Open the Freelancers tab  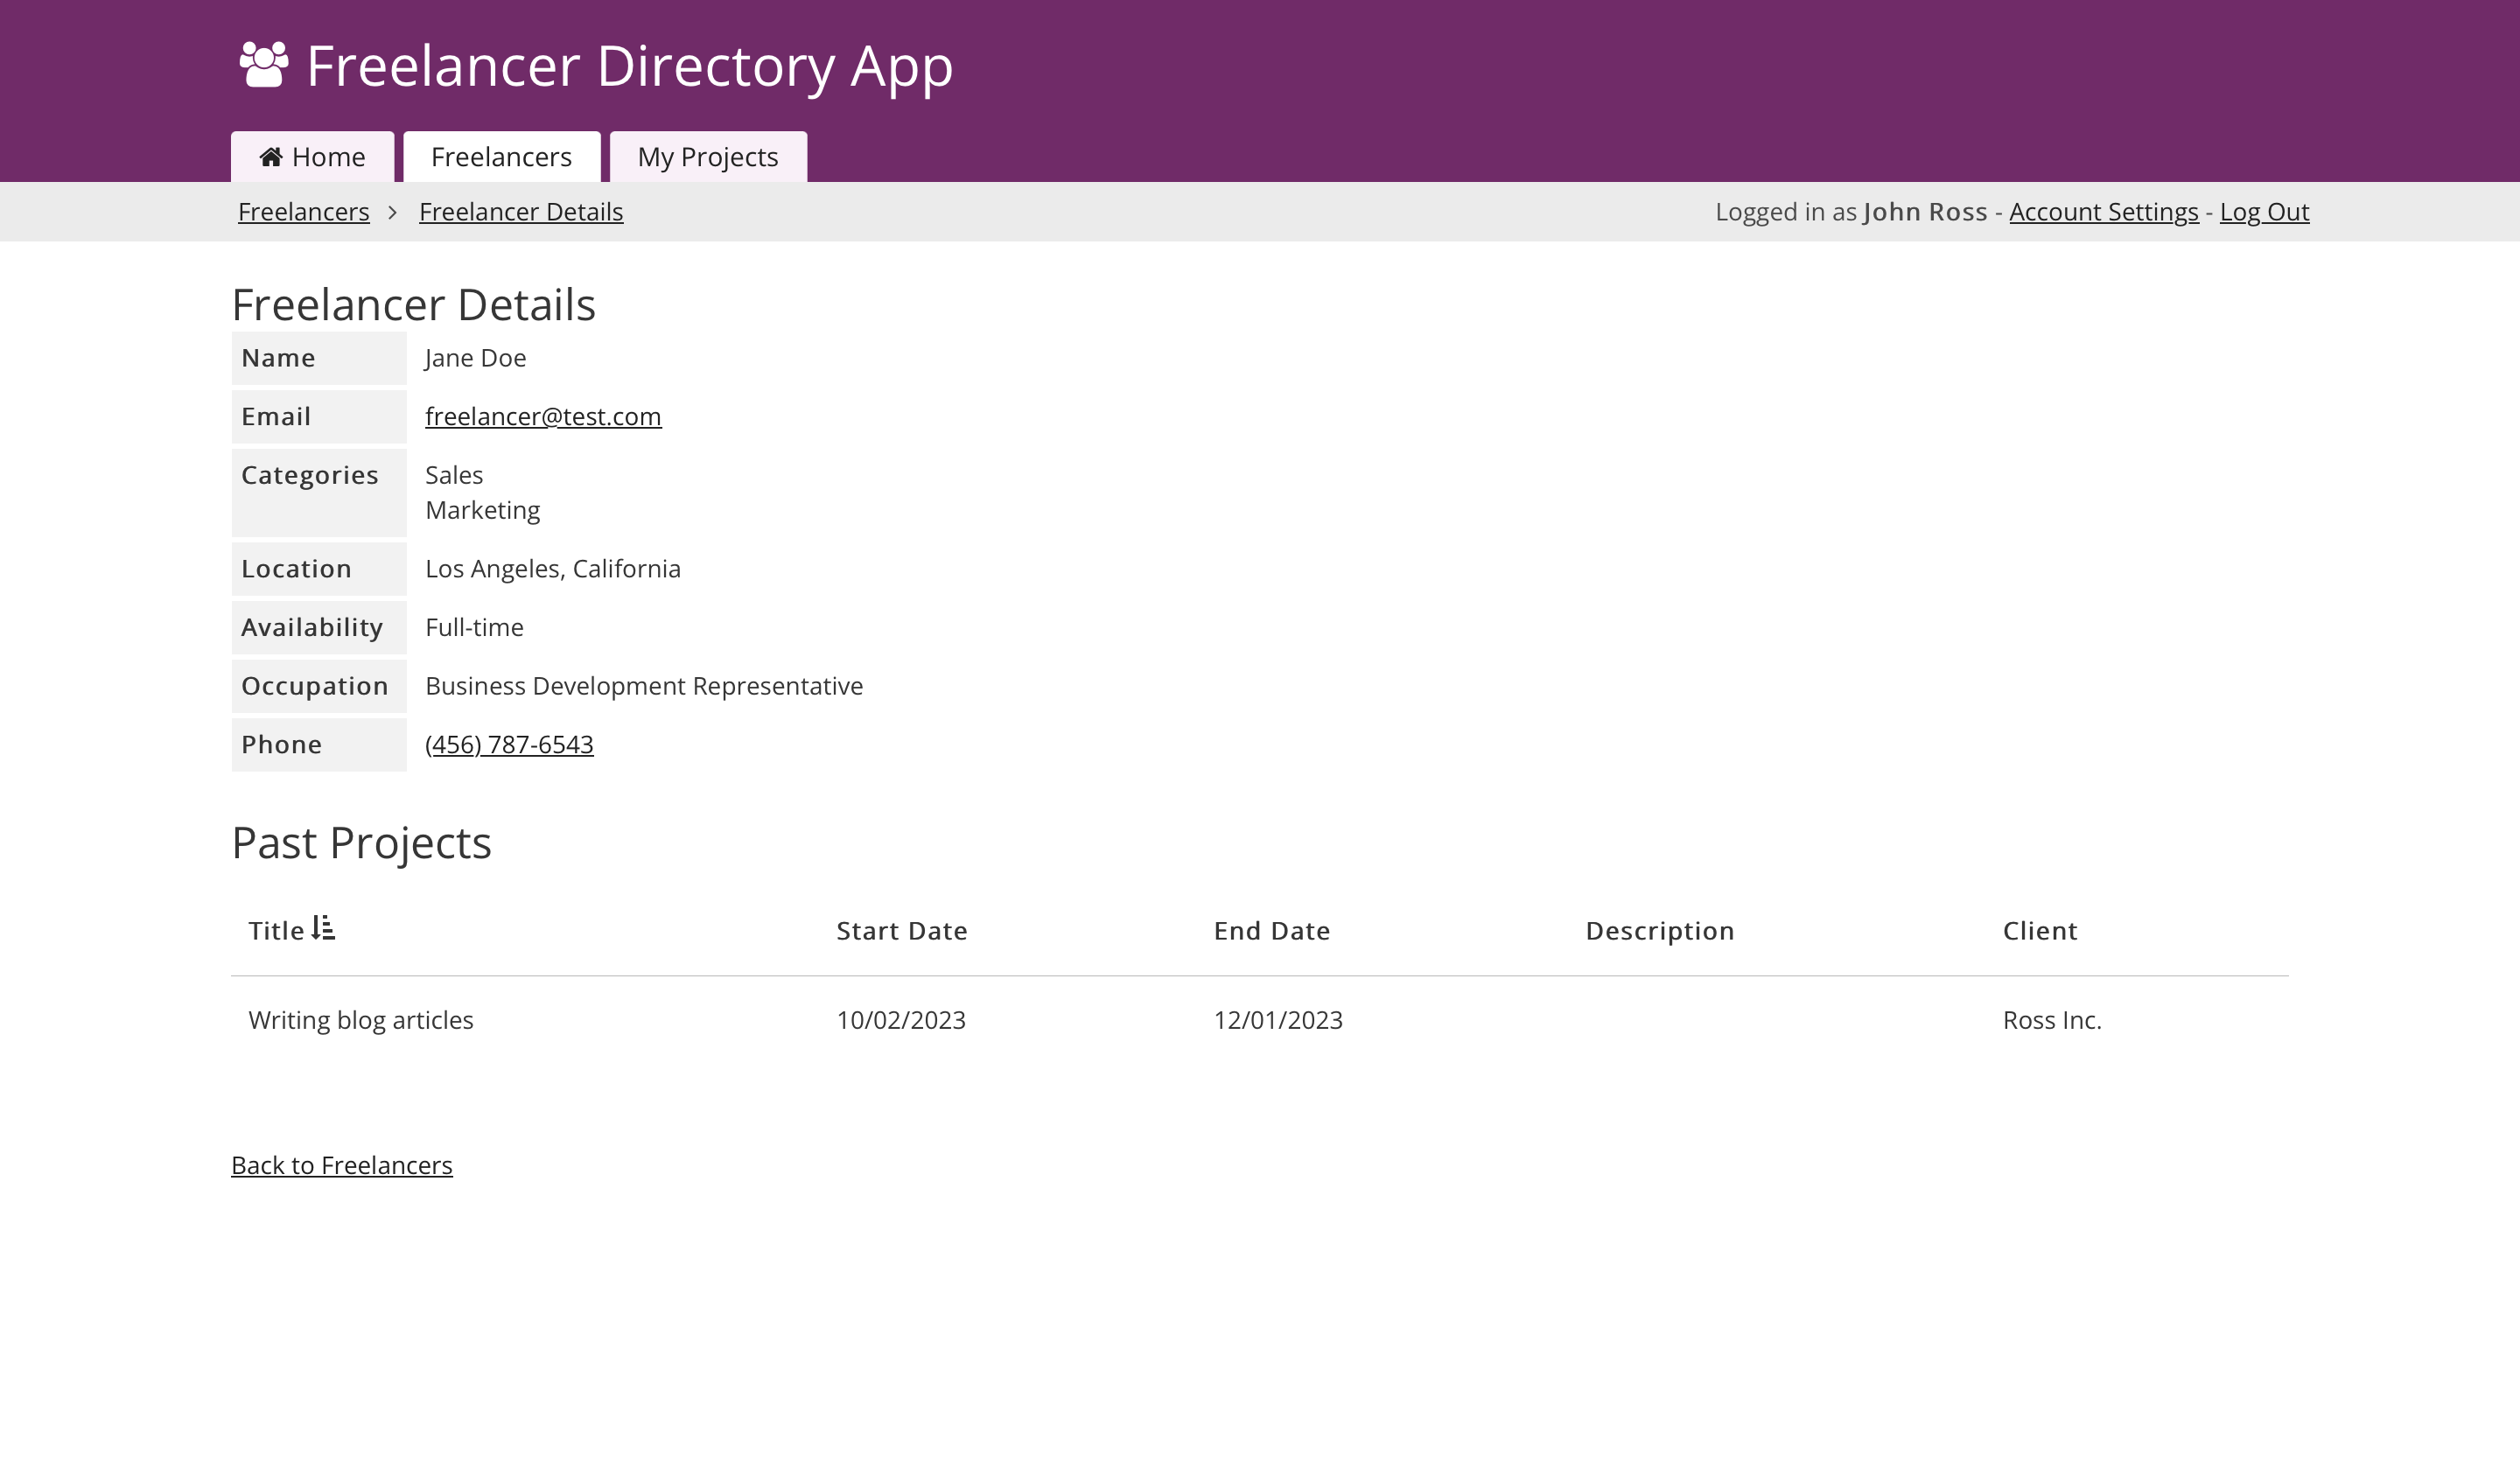501,157
